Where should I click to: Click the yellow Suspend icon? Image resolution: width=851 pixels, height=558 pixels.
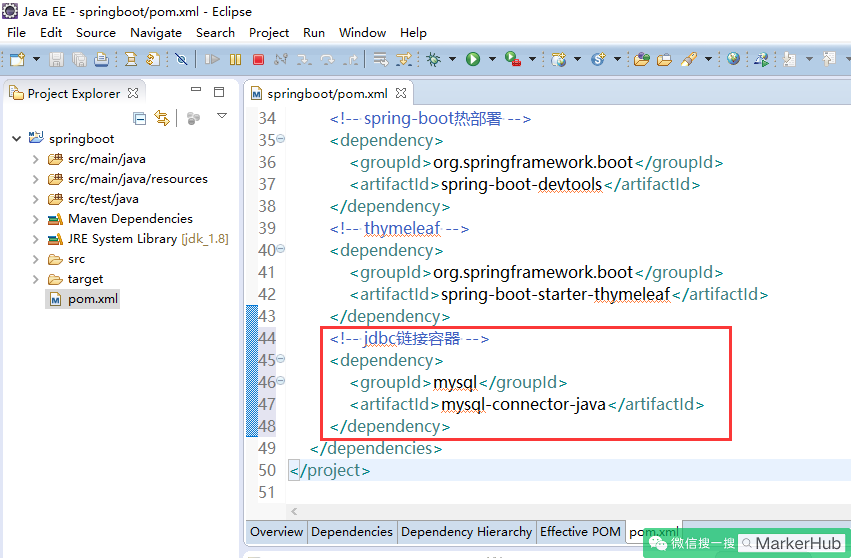pos(235,59)
